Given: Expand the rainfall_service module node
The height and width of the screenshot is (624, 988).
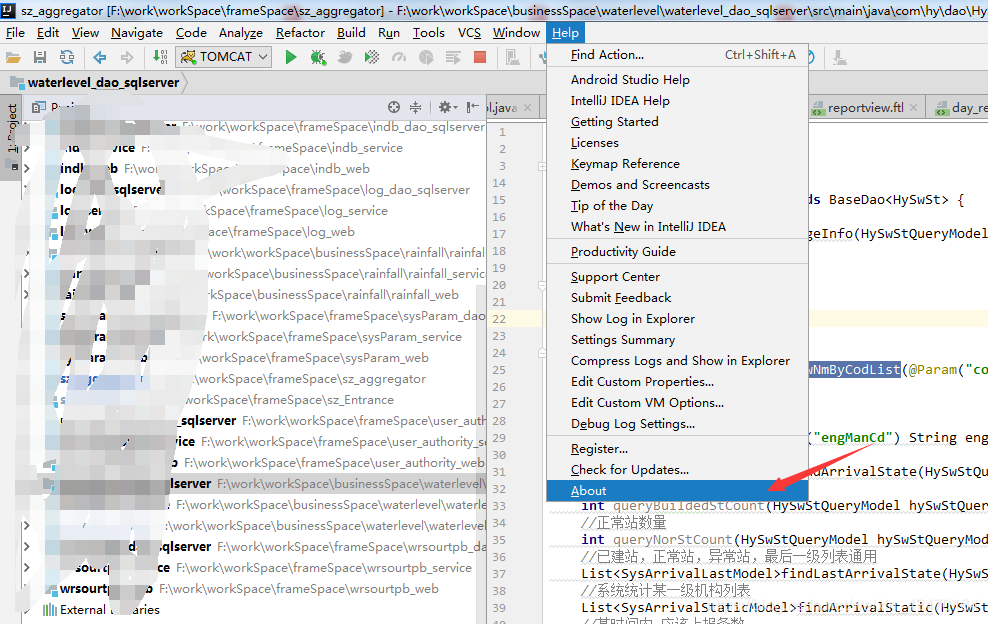Looking at the screenshot, I should (x=26, y=274).
